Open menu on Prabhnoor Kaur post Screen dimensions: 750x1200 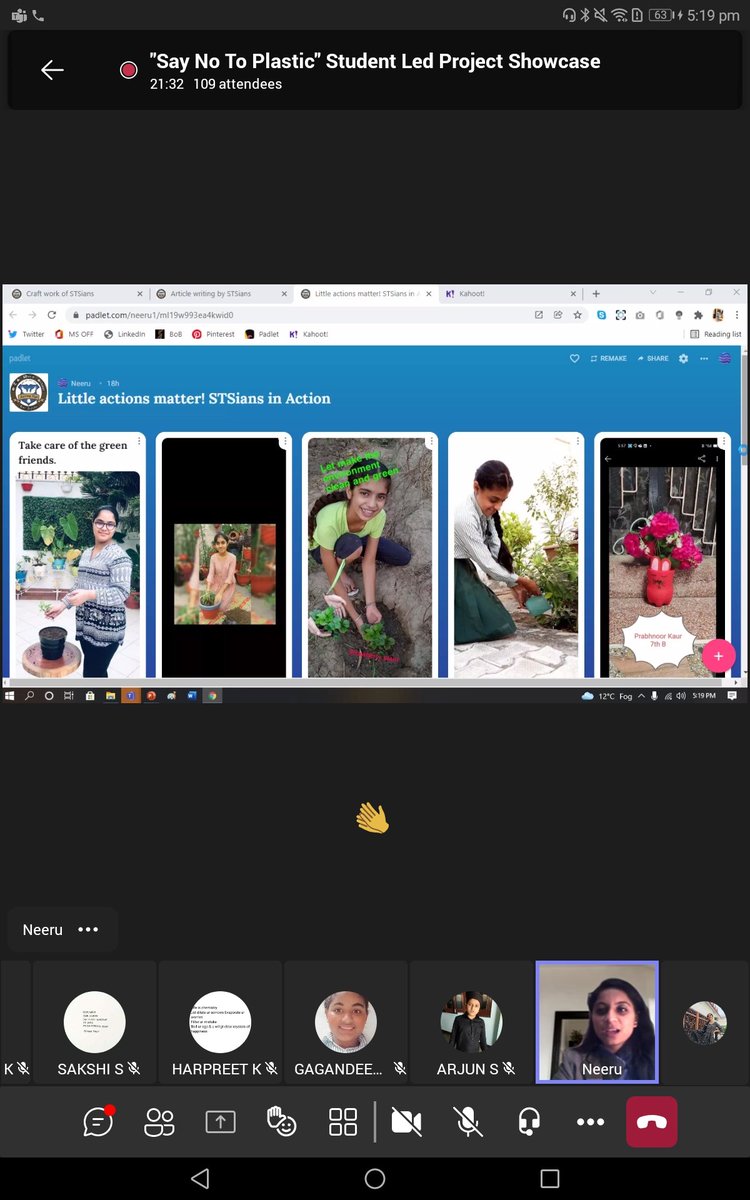(722, 441)
